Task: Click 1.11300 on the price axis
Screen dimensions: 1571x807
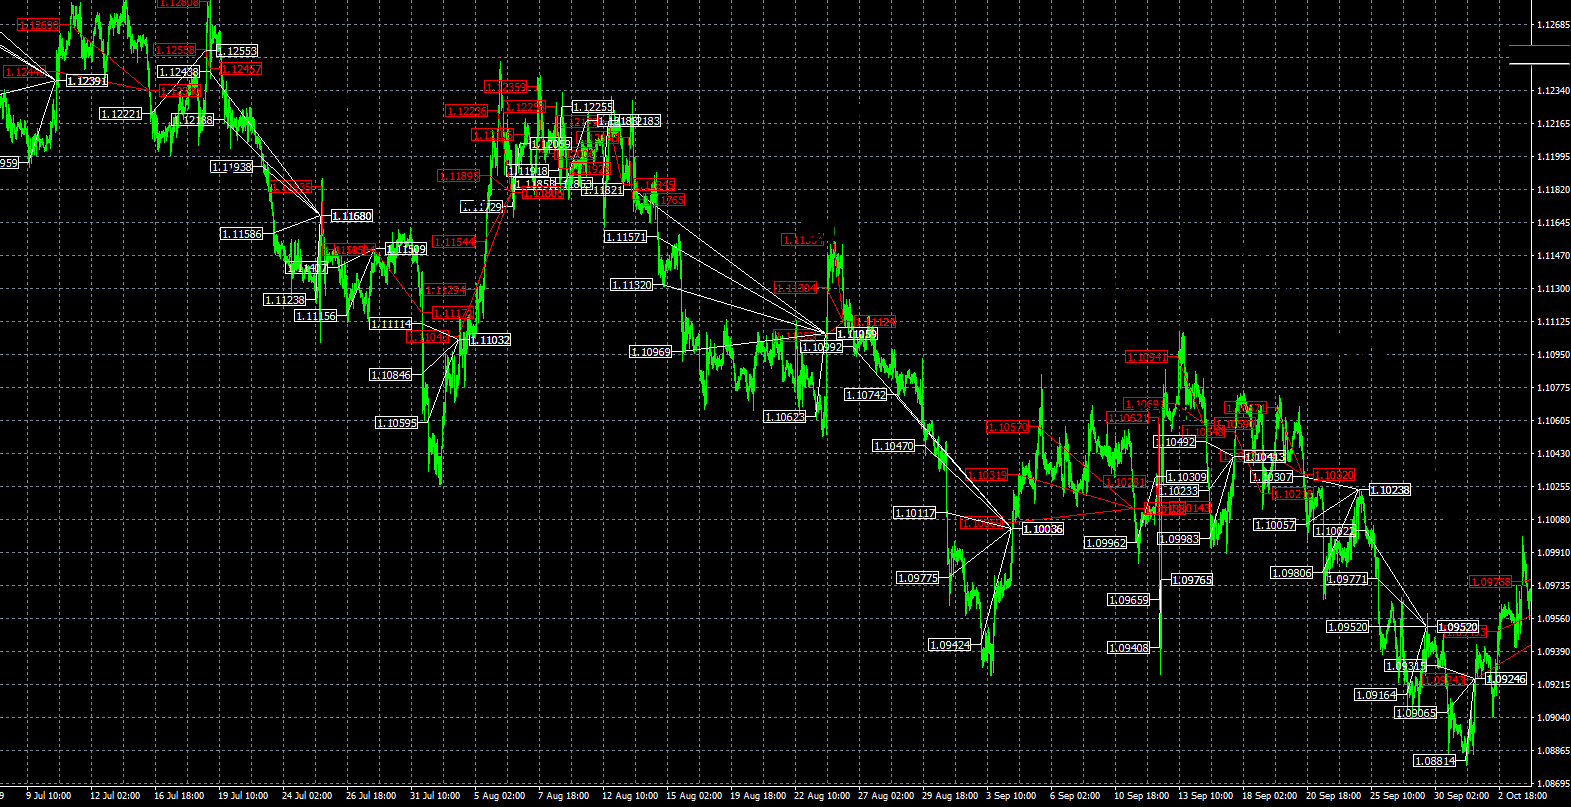Action: 1552,288
